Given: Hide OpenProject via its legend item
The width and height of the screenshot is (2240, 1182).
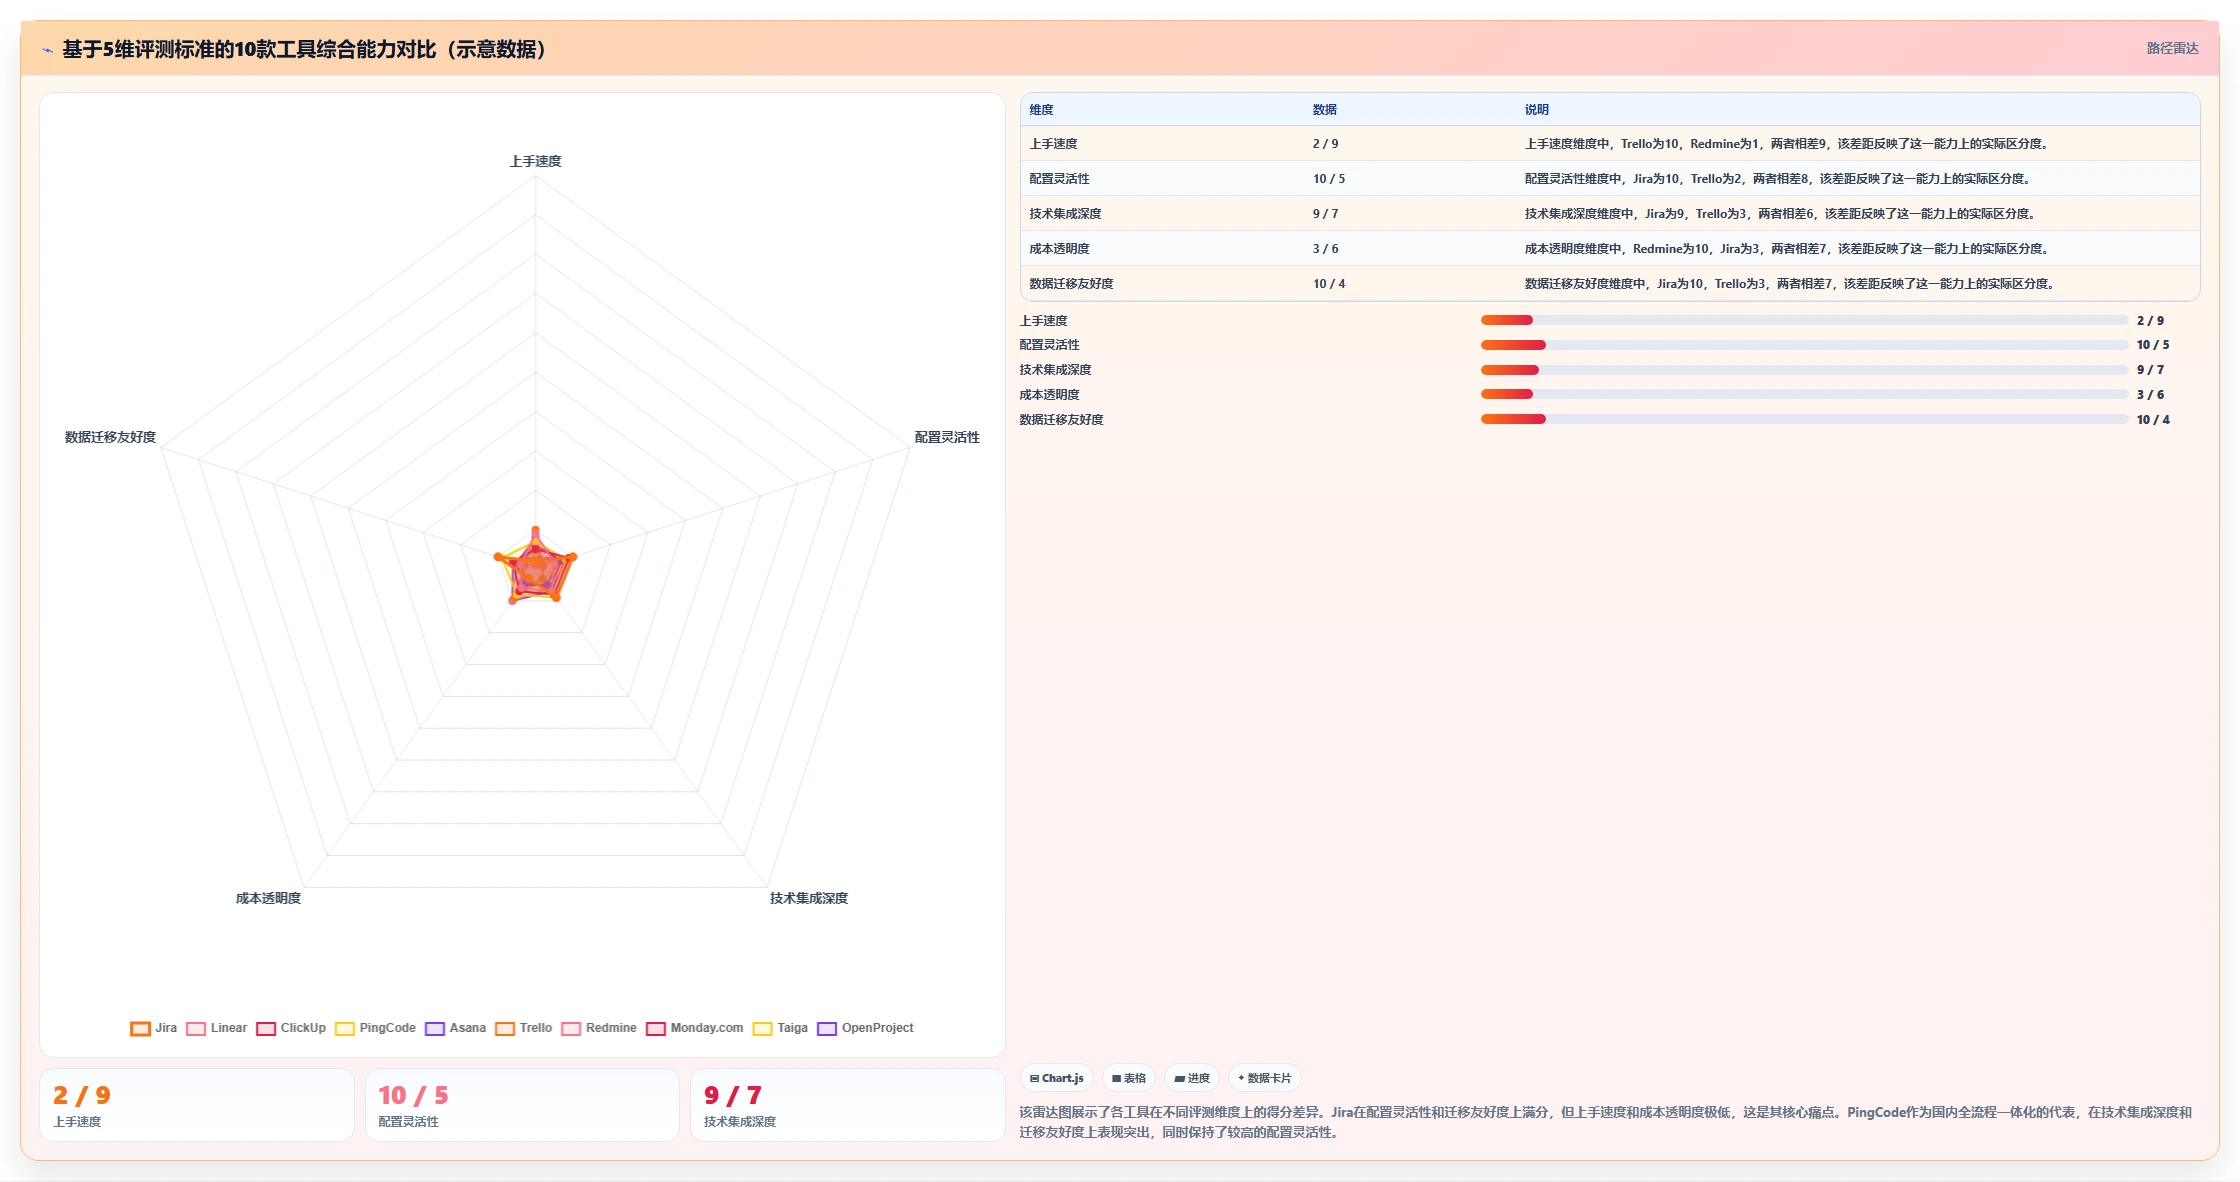Looking at the screenshot, I should tap(865, 1028).
